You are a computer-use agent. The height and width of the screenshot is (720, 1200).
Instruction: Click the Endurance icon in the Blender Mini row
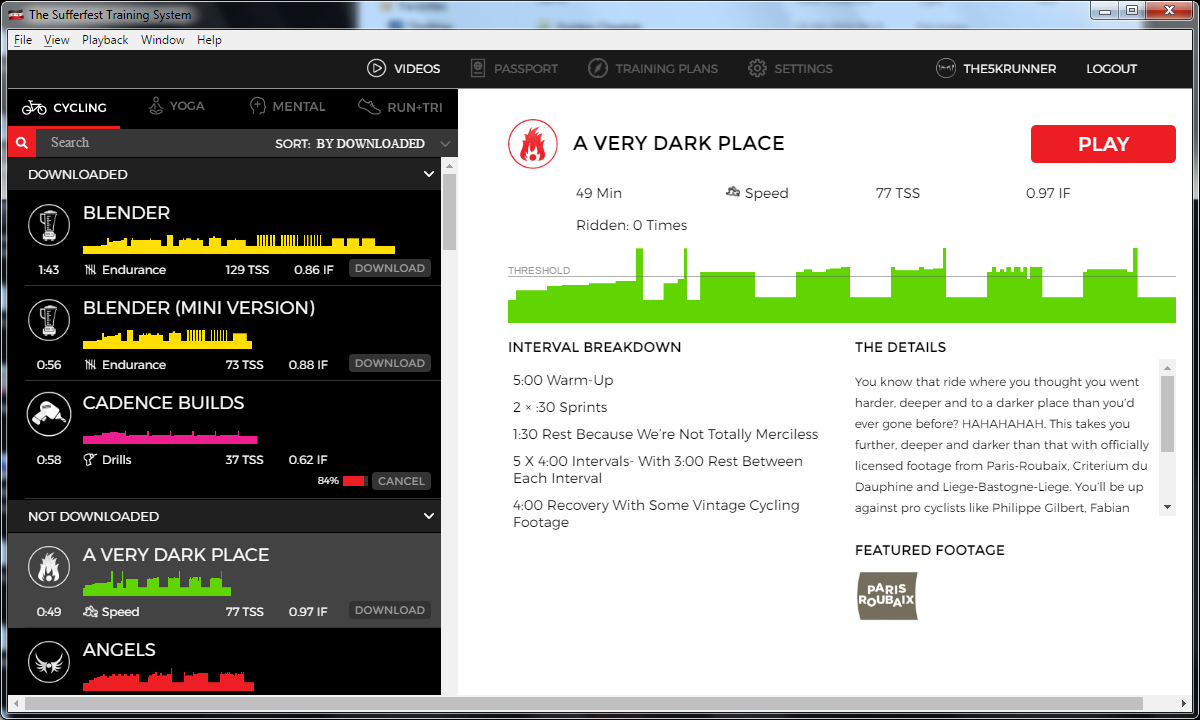pyautogui.click(x=91, y=365)
